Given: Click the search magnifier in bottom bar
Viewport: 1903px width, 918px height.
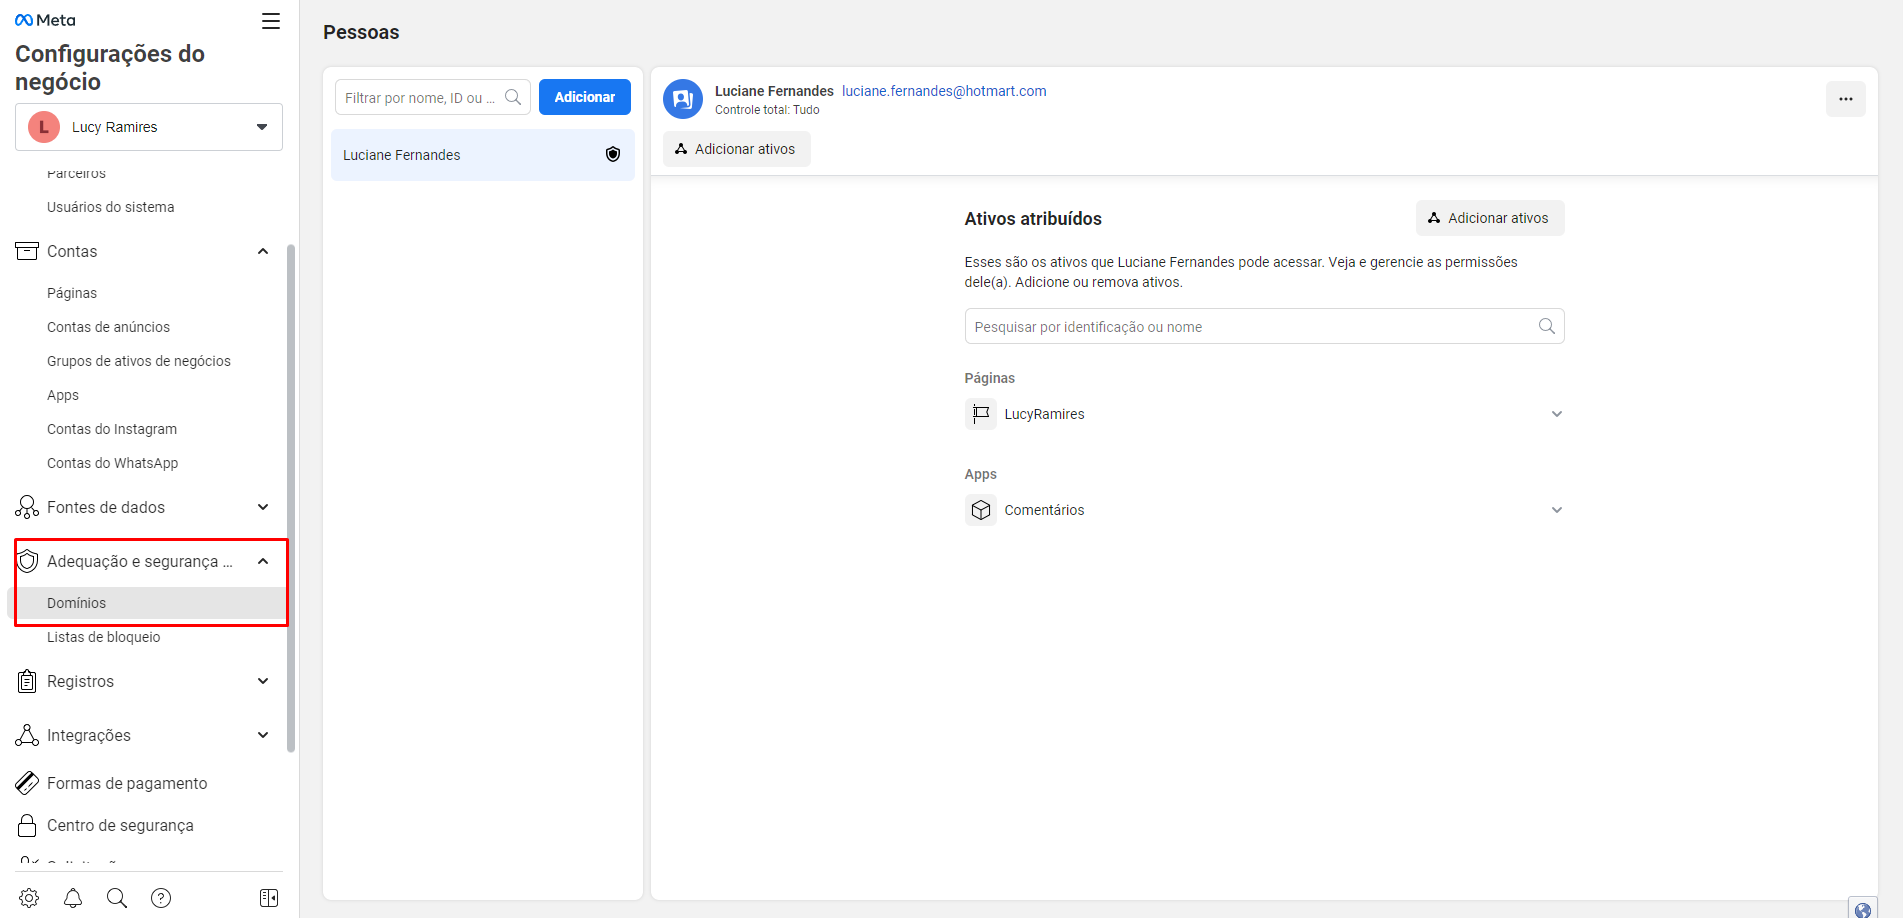Looking at the screenshot, I should click(x=117, y=898).
